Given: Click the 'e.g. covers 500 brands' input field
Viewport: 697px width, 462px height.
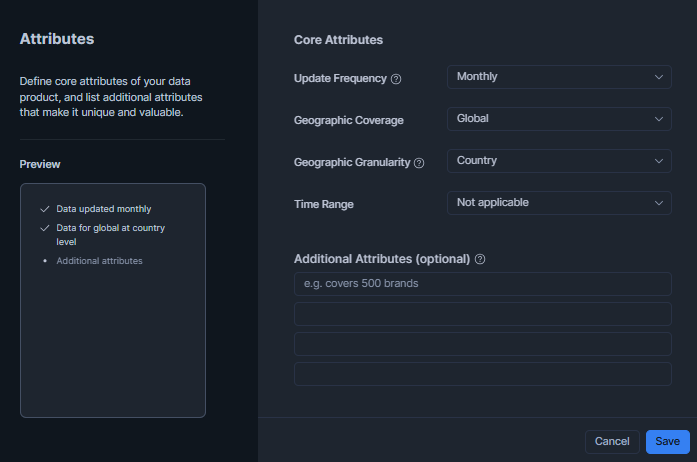Looking at the screenshot, I should 482,284.
